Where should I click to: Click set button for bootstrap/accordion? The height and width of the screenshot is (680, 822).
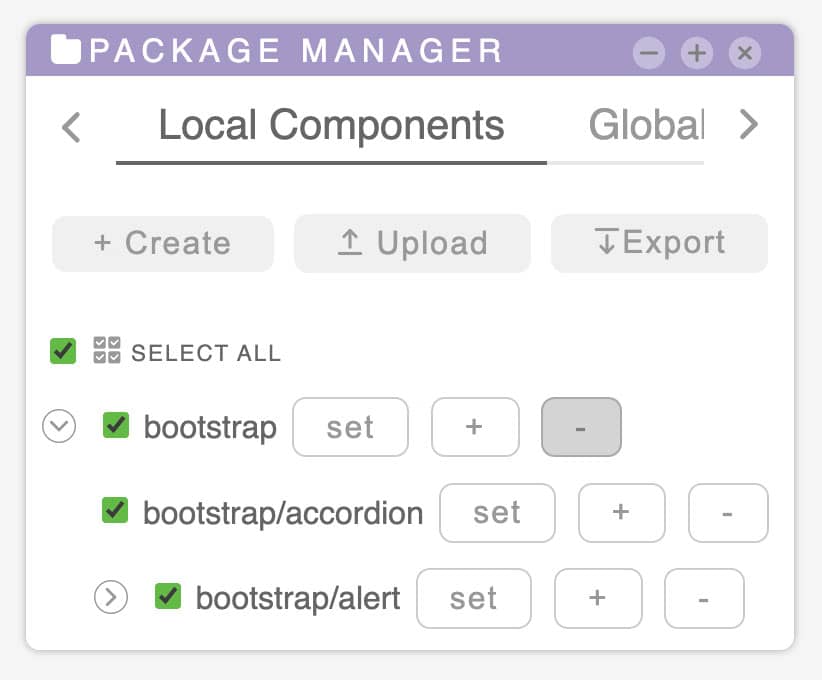tap(497, 513)
